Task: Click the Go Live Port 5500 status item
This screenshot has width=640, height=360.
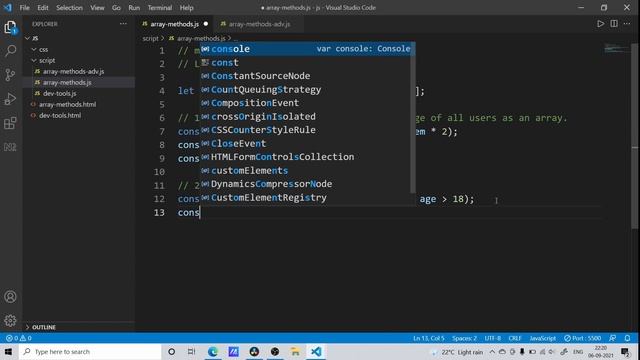Action: [582, 338]
